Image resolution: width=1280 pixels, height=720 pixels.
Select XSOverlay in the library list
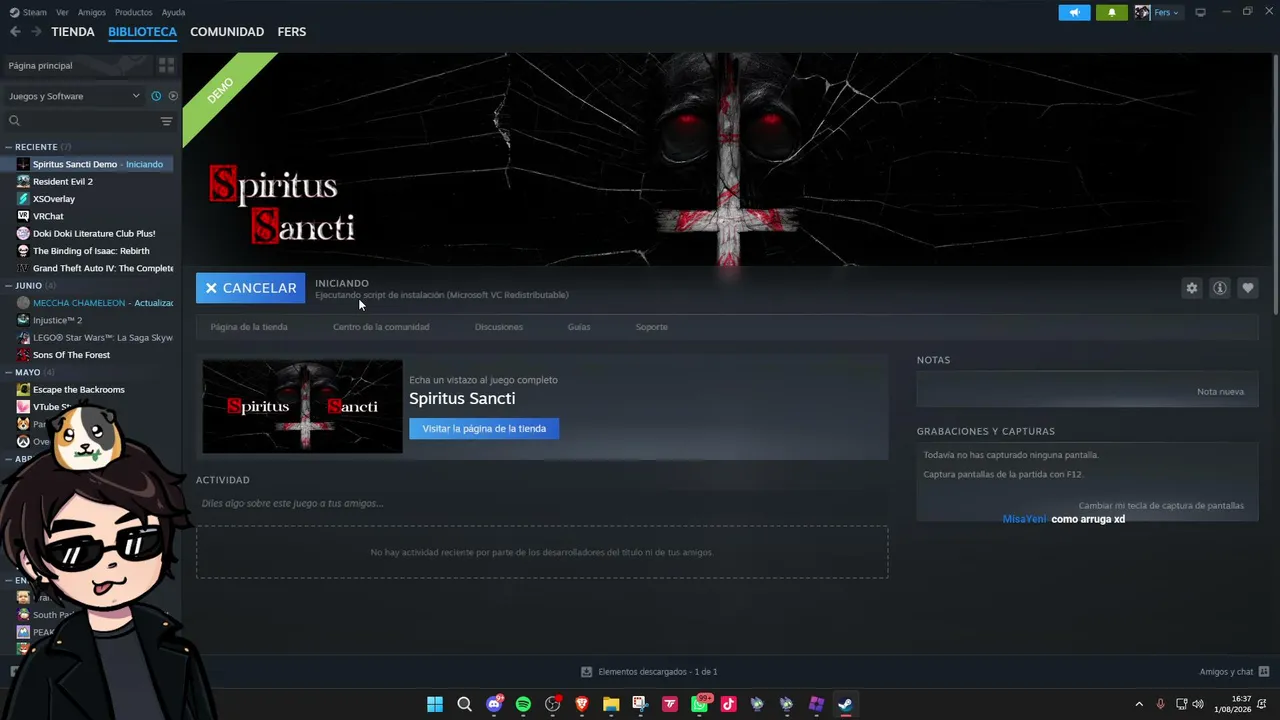click(90, 199)
